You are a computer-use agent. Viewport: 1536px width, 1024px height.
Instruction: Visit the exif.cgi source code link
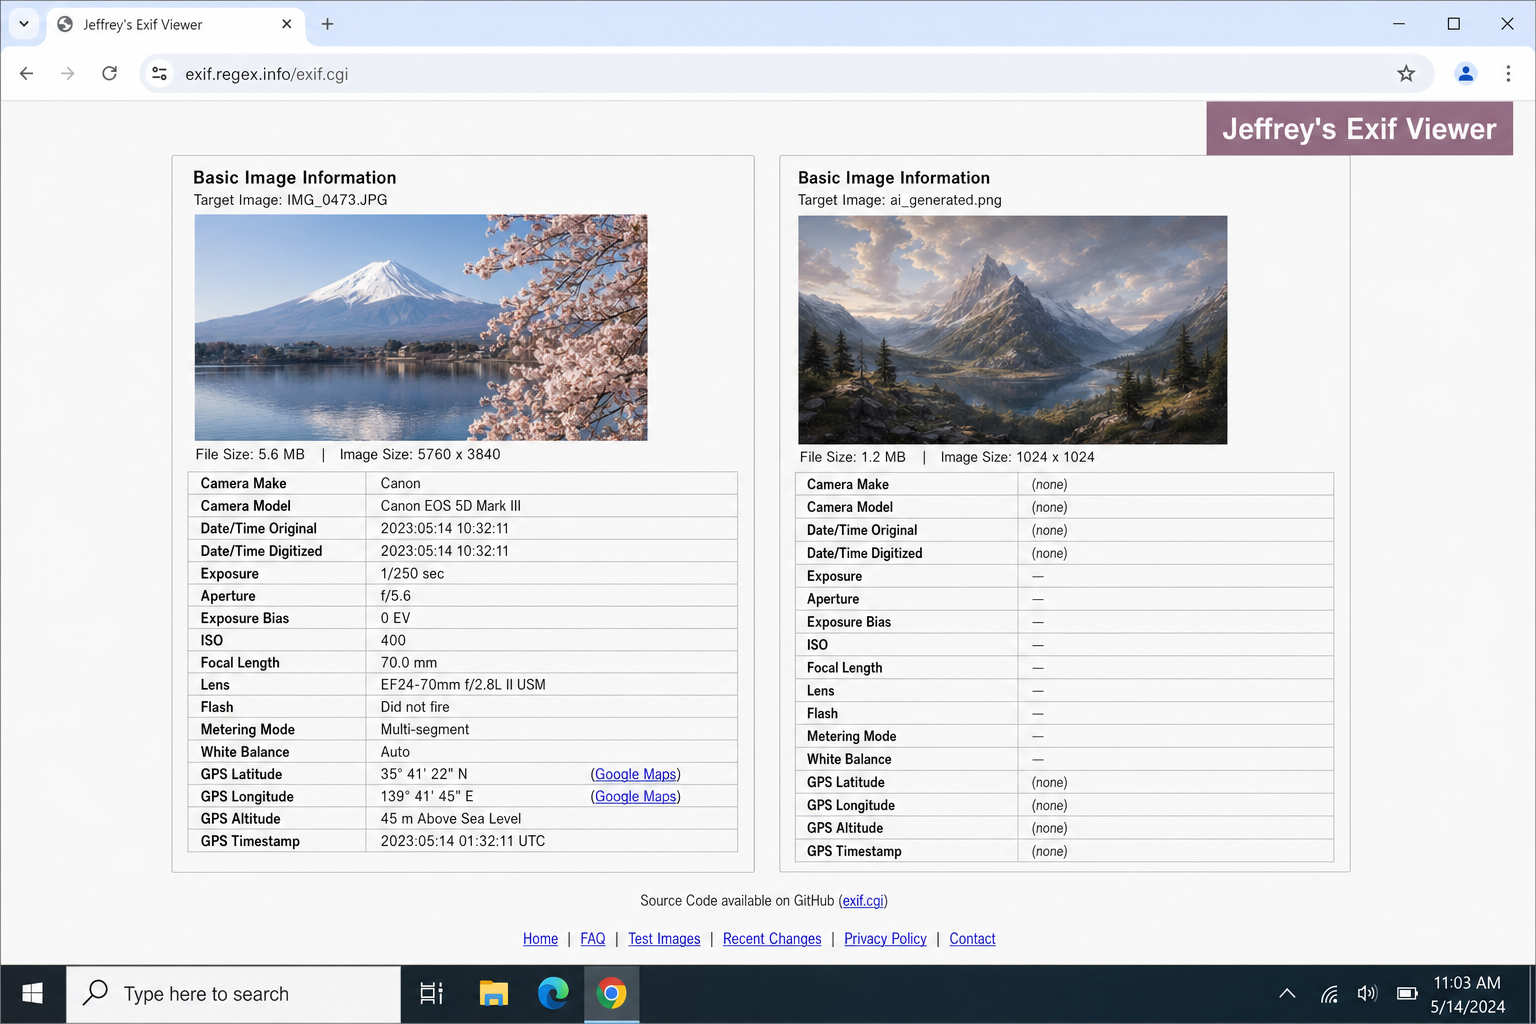coord(863,900)
